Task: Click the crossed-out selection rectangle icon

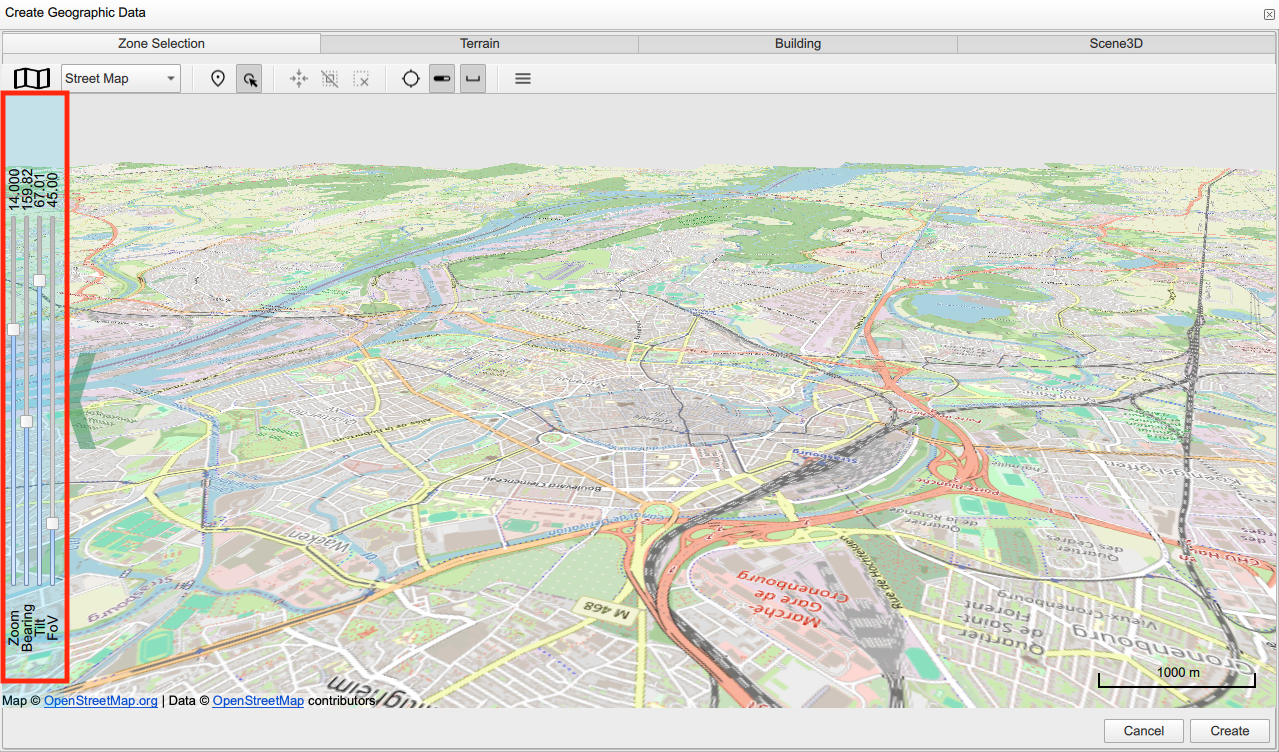Action: click(329, 78)
